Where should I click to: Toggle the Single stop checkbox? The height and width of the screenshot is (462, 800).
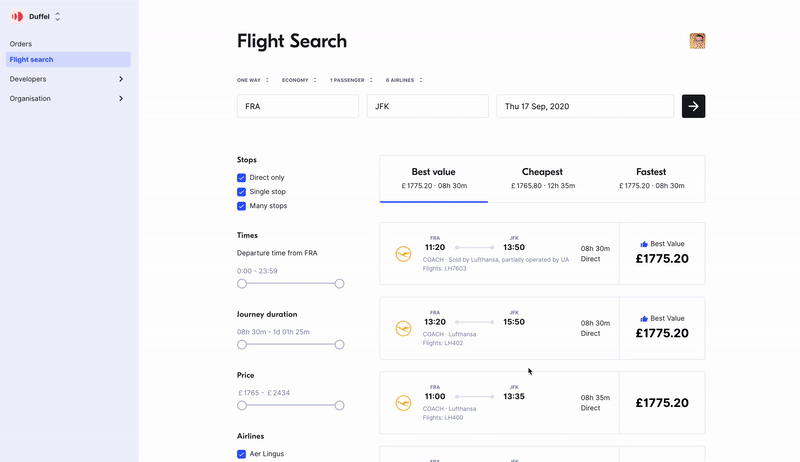click(241, 192)
